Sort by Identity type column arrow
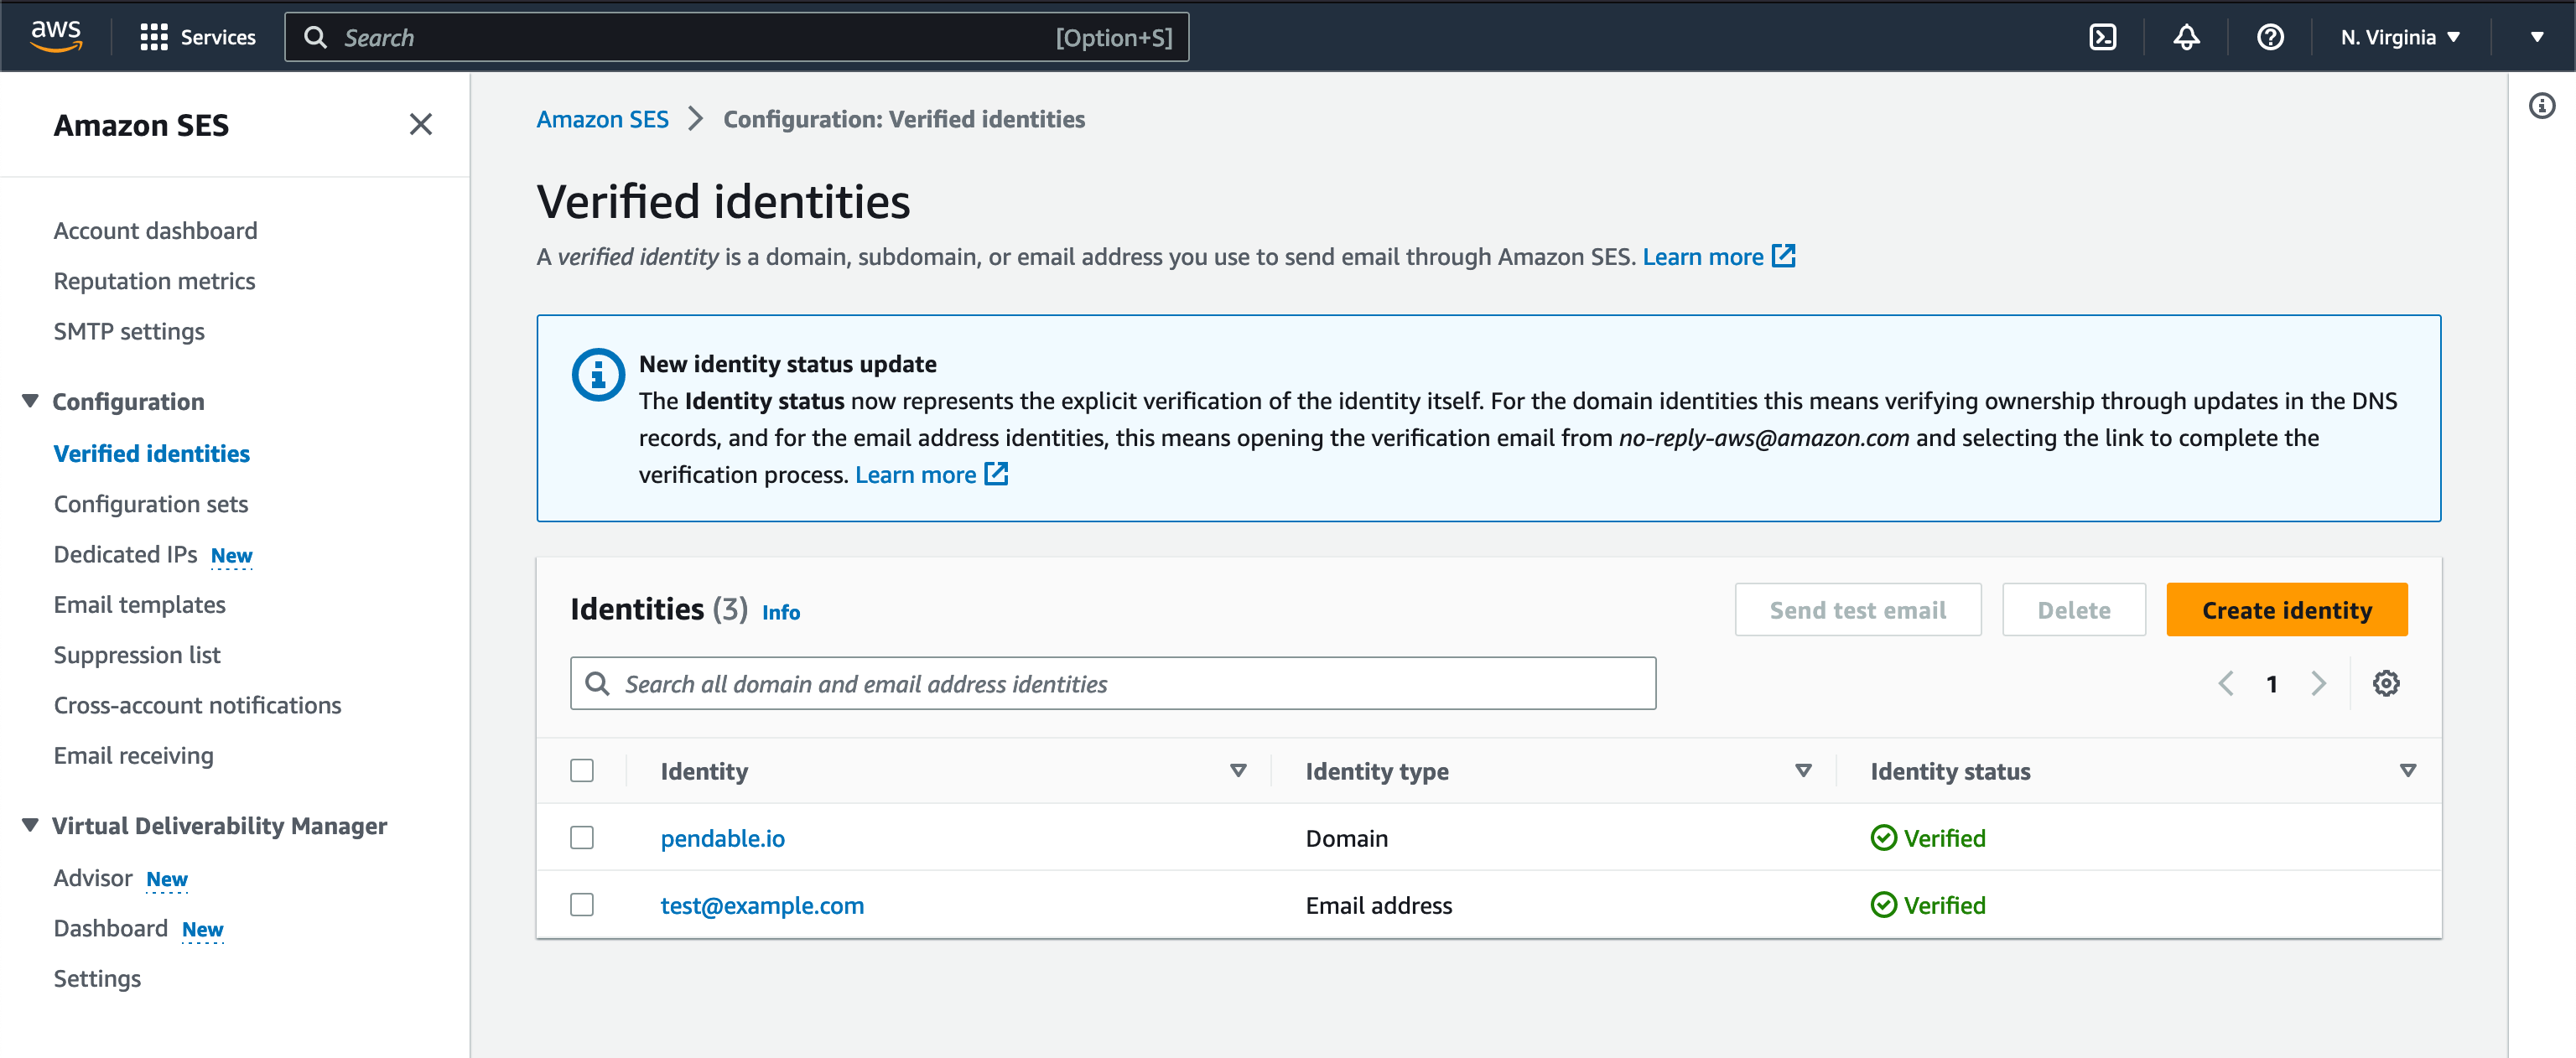 1803,770
